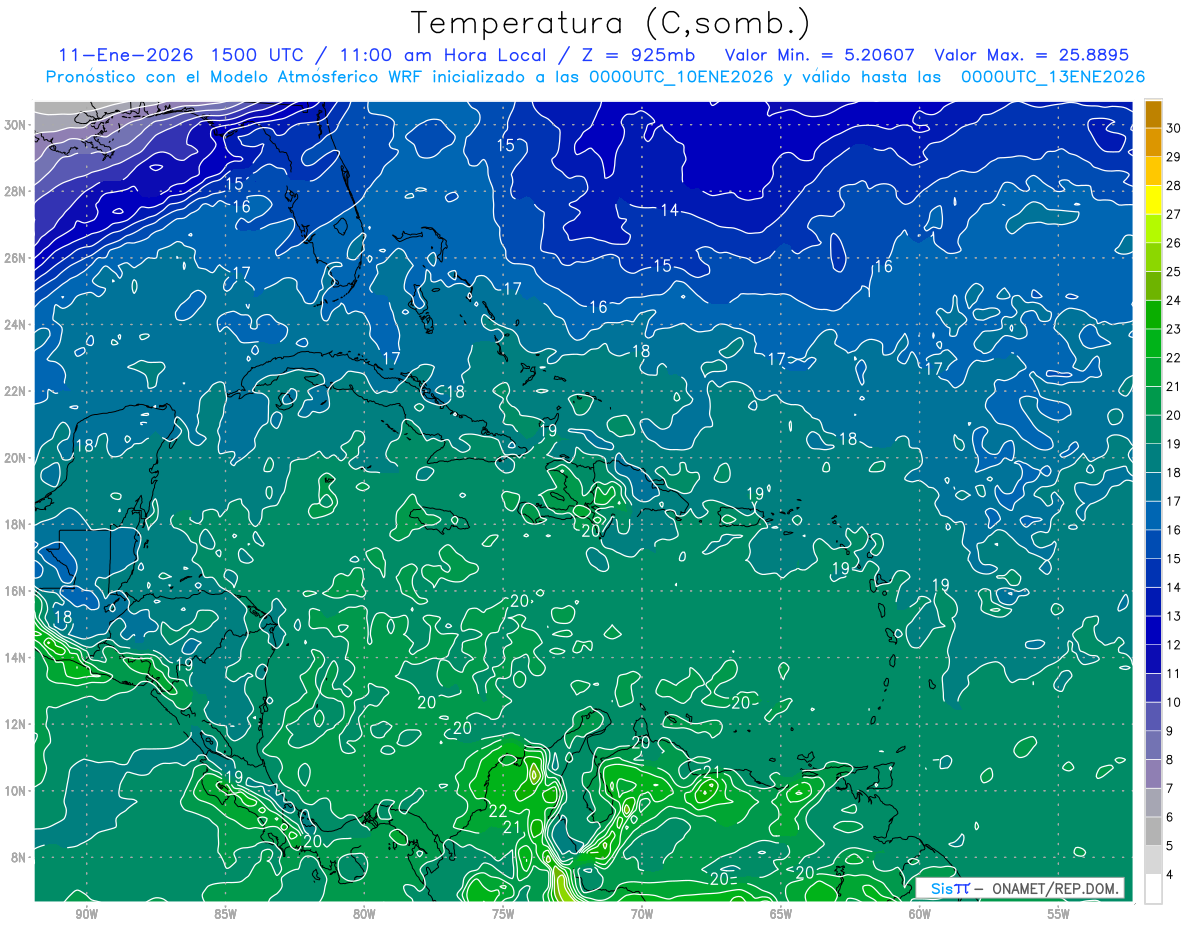Click the purple swatch between 7 and 8
Screen dimensions: 1200x927
[1153, 774]
